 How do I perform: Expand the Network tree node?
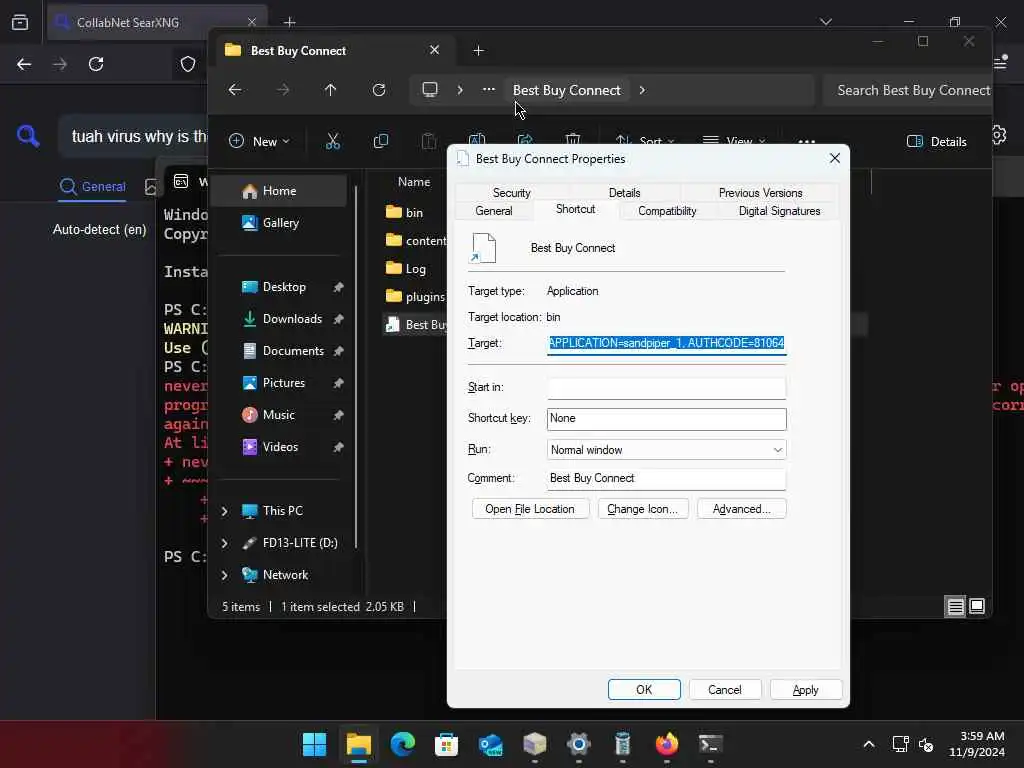225,575
